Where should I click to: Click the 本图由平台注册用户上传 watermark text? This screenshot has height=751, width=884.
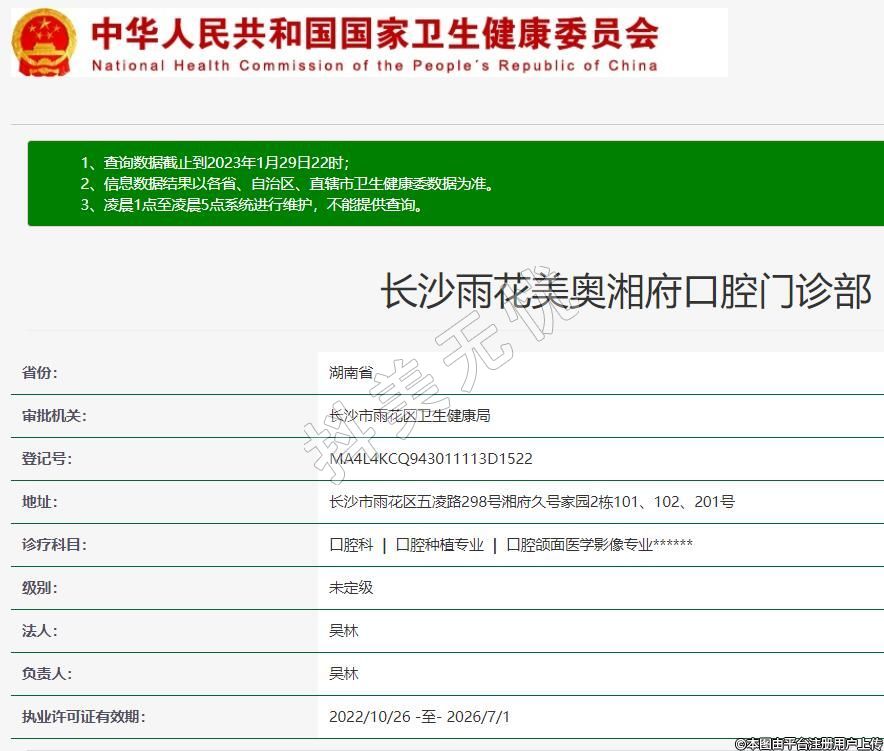click(x=808, y=744)
